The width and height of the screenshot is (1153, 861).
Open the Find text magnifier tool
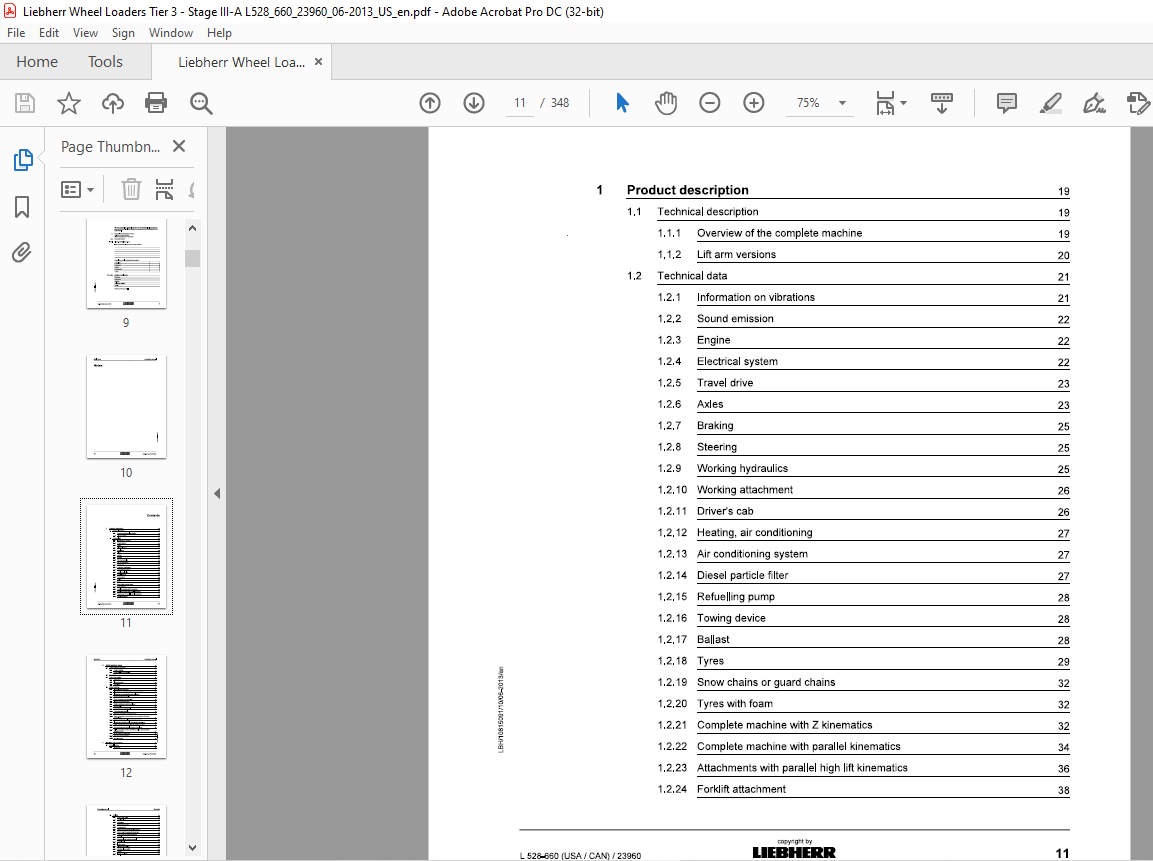(201, 103)
